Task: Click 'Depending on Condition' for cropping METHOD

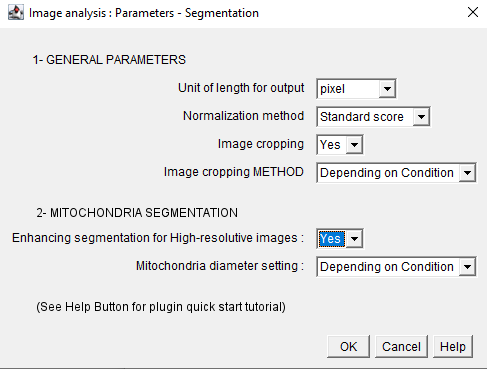Action: click(388, 173)
